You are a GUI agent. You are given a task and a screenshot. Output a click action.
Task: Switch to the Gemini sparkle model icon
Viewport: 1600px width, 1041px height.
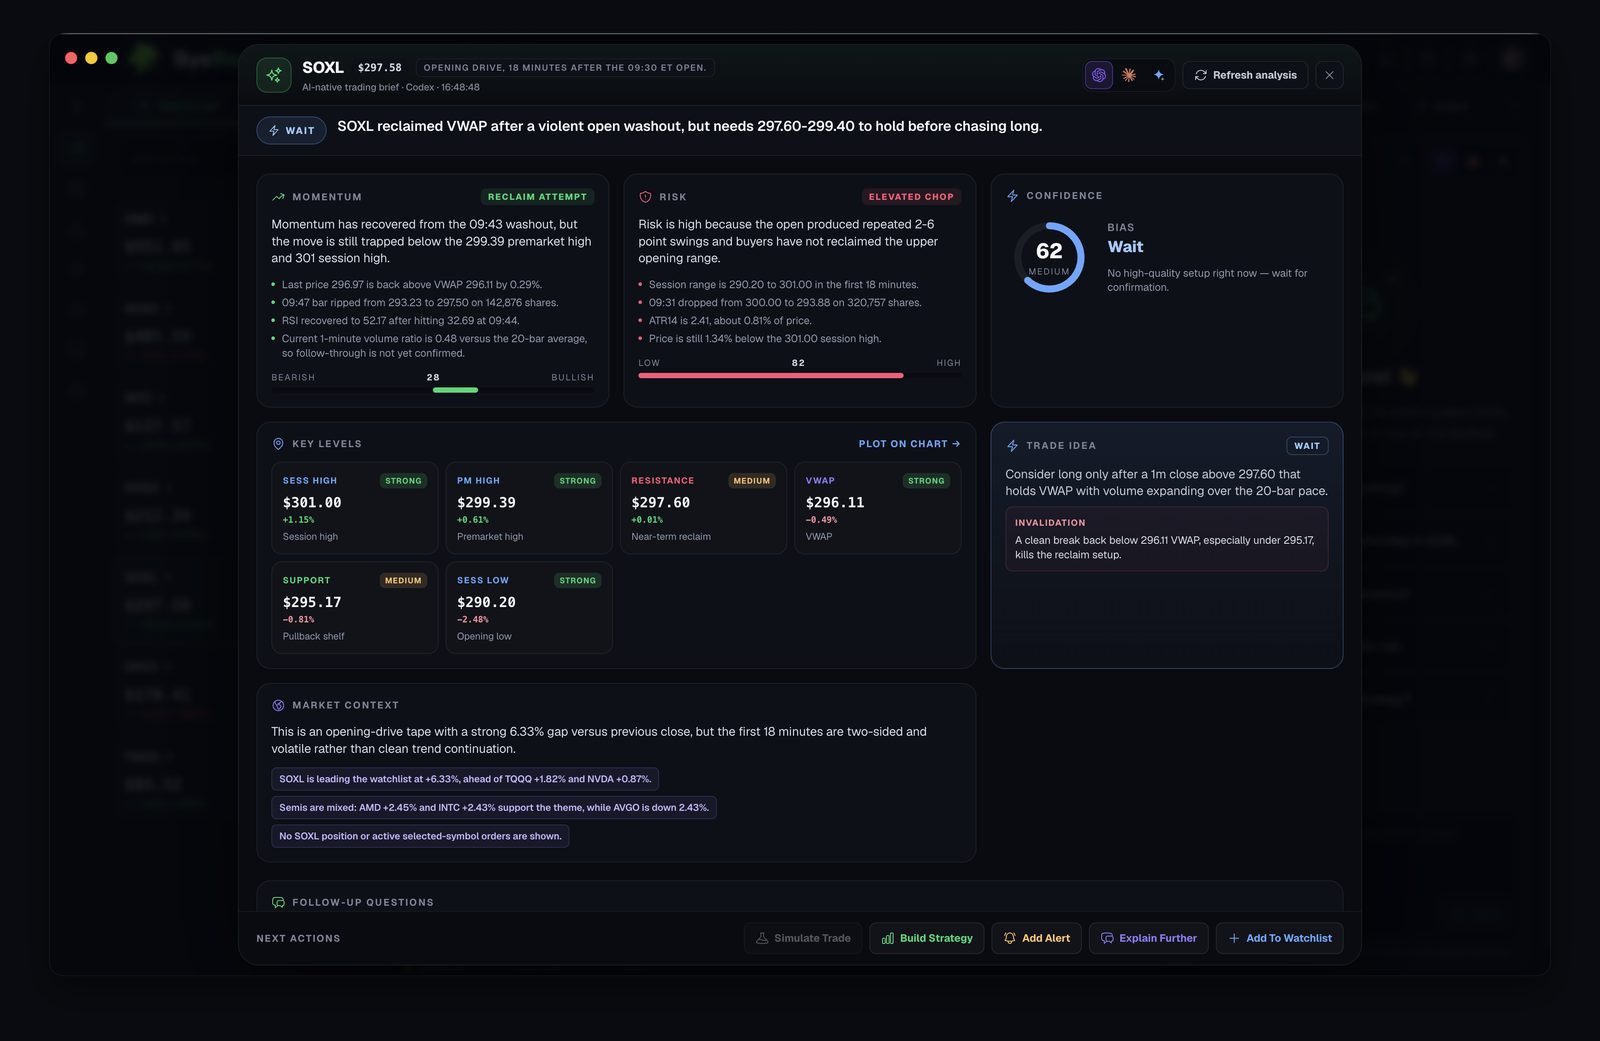tap(1159, 75)
